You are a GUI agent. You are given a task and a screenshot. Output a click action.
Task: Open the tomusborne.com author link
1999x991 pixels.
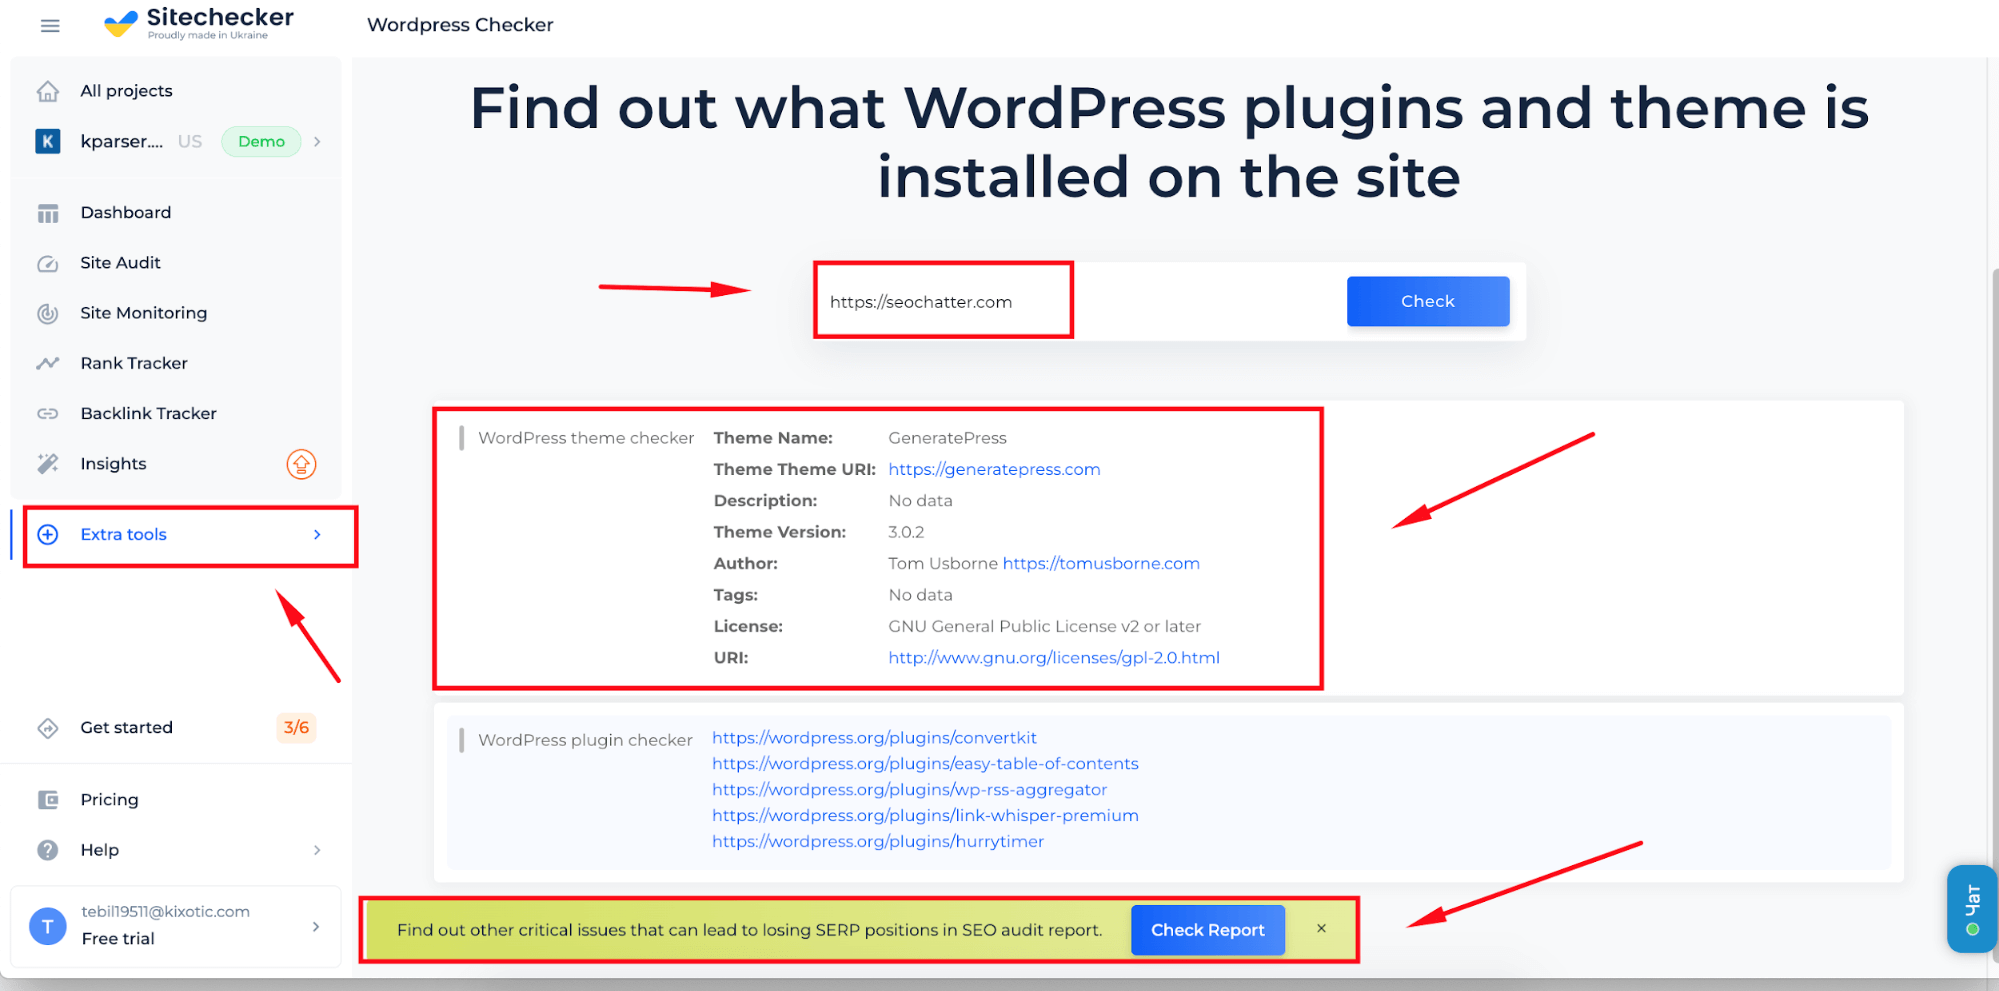coord(1101,563)
